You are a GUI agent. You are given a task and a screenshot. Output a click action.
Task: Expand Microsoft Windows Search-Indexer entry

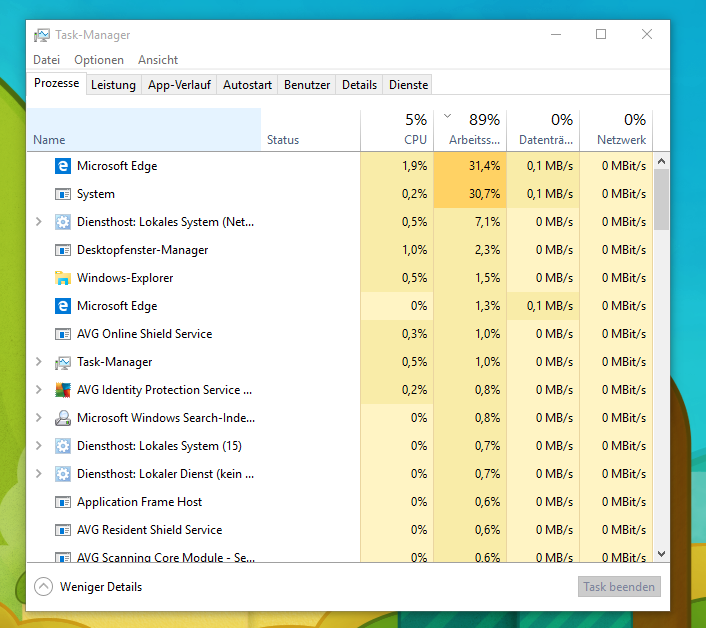(x=39, y=418)
